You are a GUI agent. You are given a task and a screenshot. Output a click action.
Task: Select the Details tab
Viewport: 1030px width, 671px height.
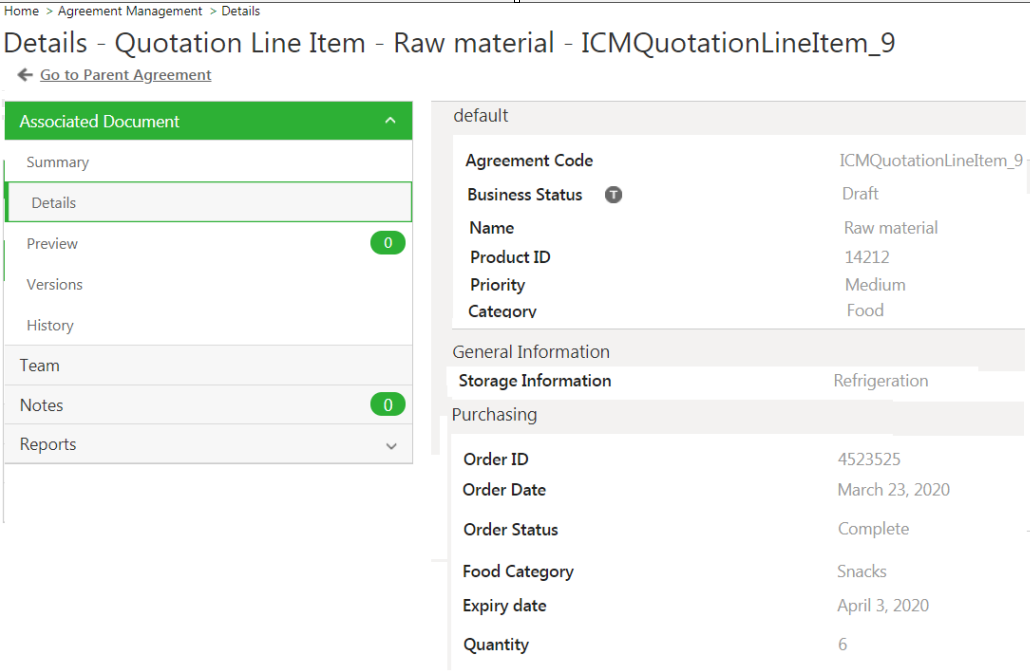click(54, 202)
